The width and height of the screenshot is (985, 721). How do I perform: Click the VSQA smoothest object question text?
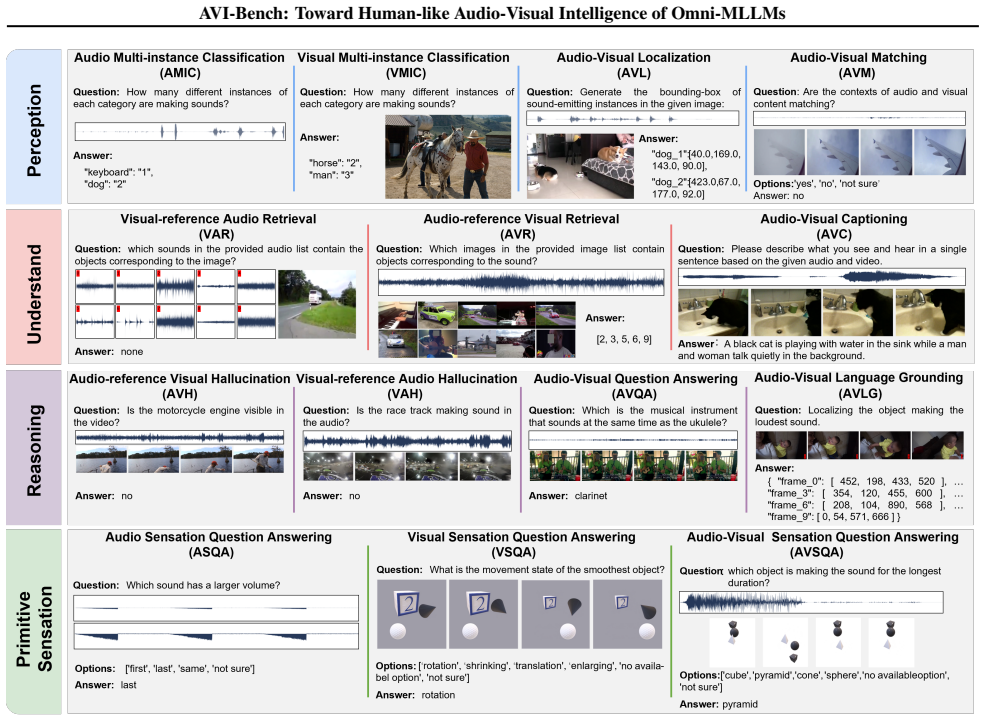(520, 570)
